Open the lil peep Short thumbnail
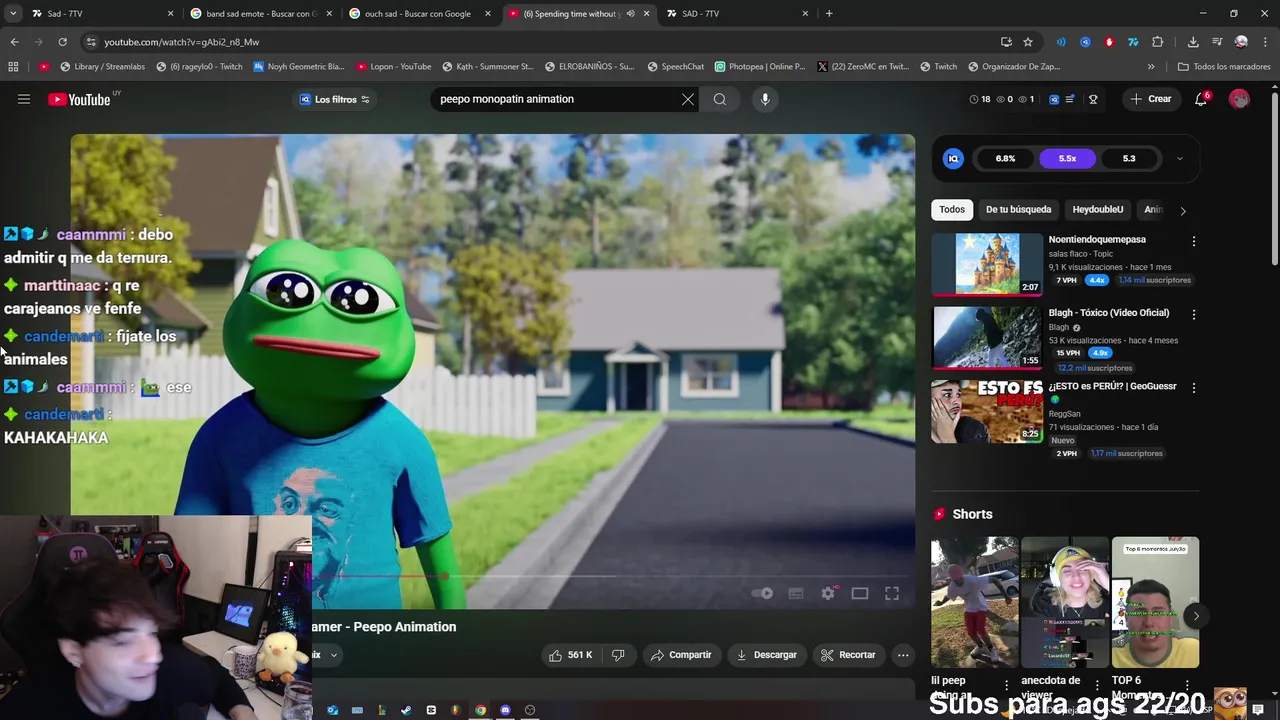Viewport: 1280px width, 720px height. (974, 602)
